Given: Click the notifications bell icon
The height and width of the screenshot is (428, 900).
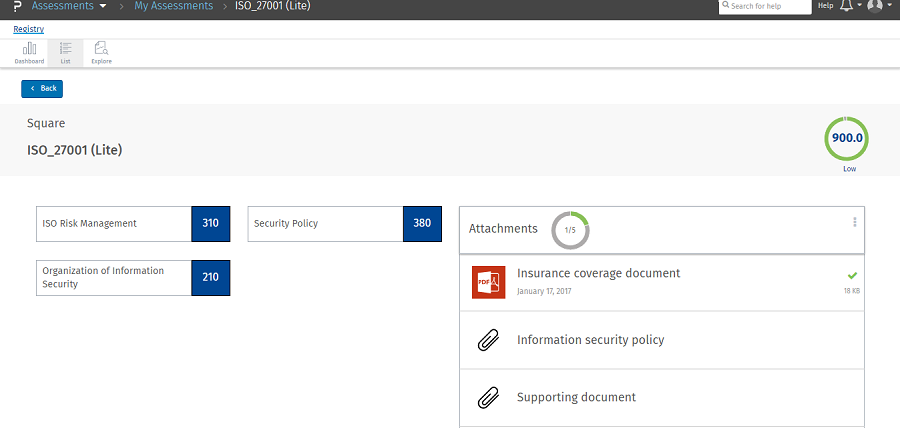Looking at the screenshot, I should tap(846, 6).
